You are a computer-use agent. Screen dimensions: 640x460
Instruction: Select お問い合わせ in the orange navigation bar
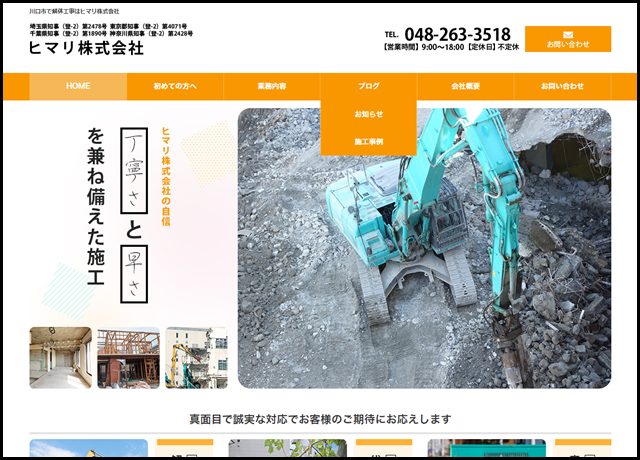(562, 87)
